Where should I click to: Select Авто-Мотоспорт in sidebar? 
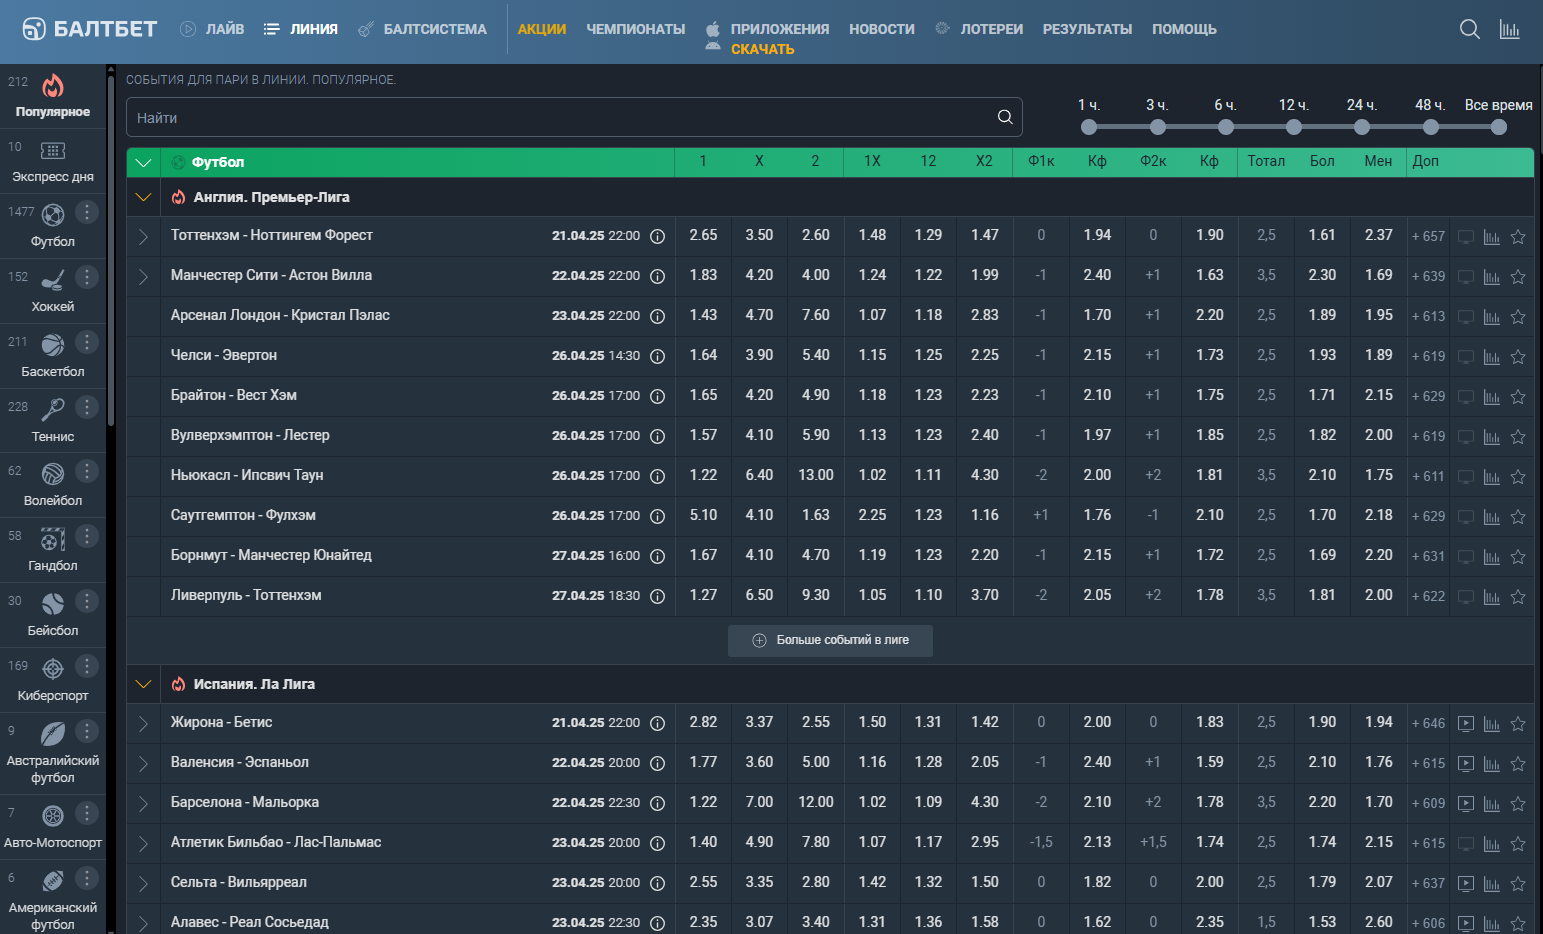[53, 826]
